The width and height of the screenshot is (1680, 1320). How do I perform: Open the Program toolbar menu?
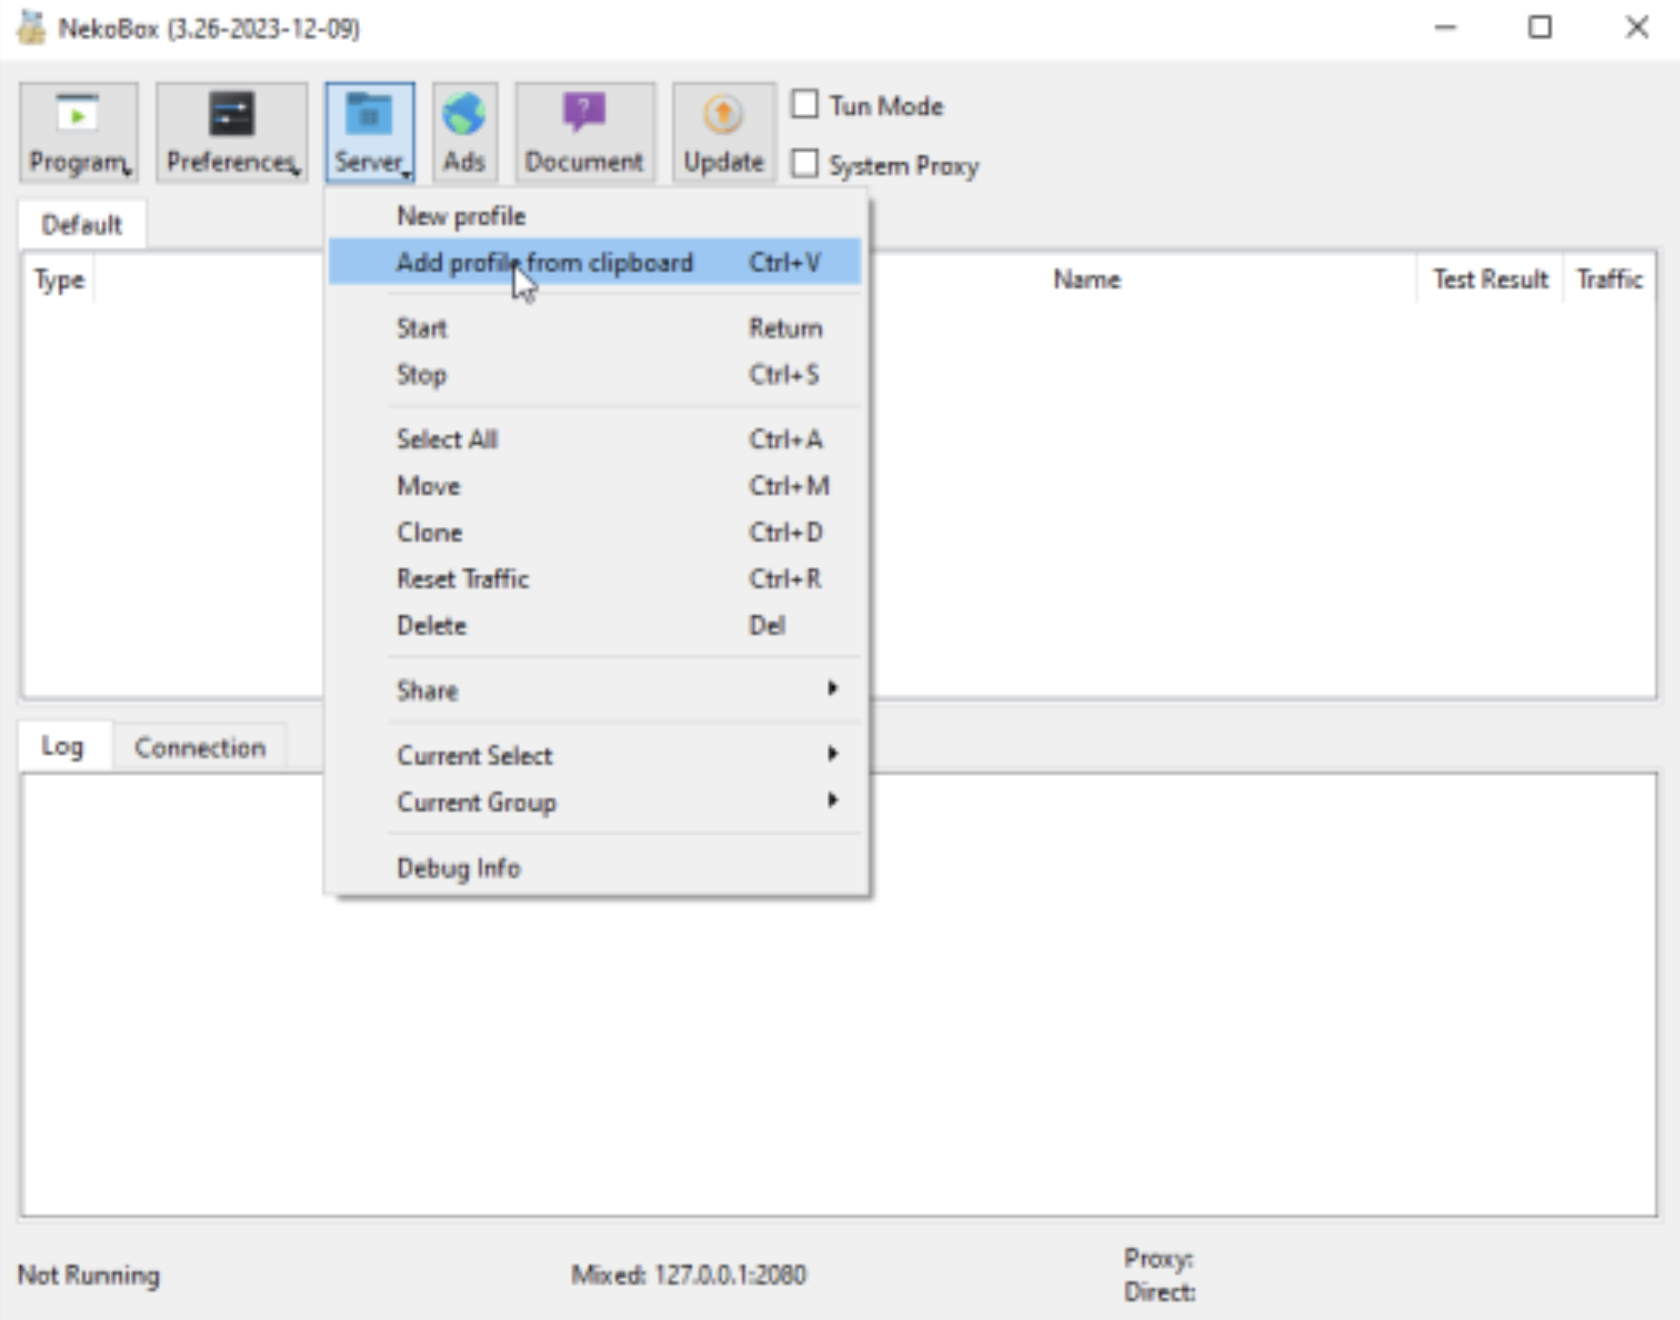tap(78, 132)
